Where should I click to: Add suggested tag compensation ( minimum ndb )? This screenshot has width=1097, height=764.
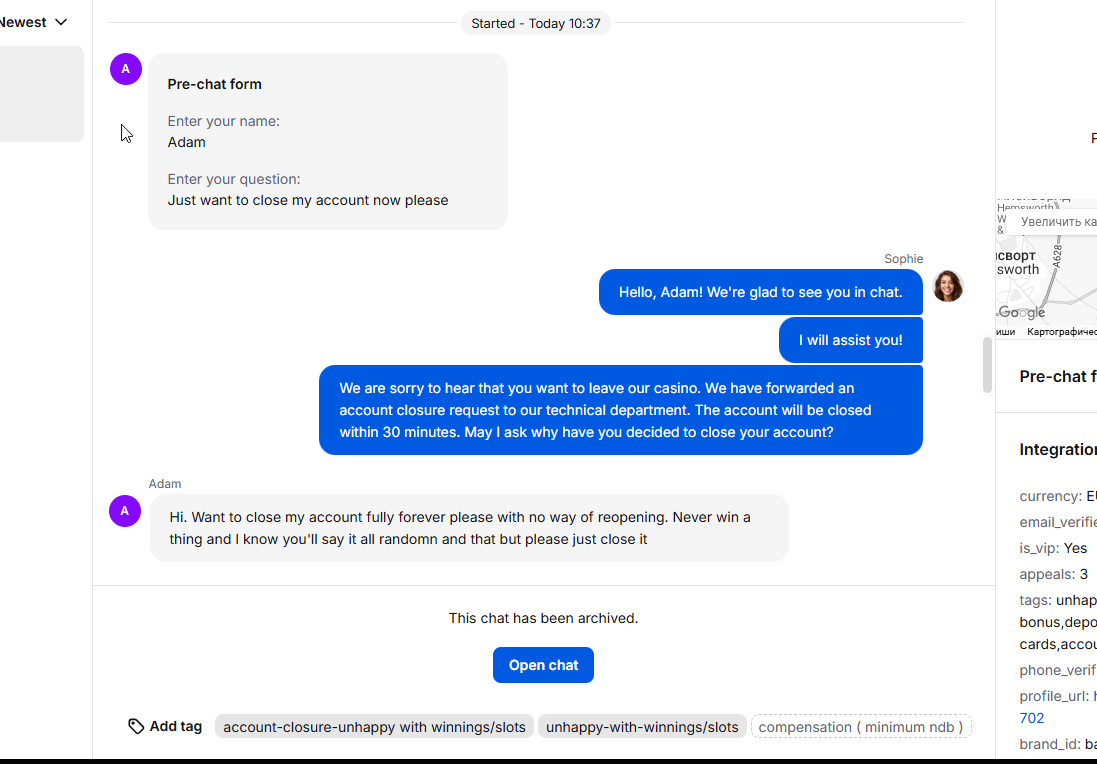[861, 727]
